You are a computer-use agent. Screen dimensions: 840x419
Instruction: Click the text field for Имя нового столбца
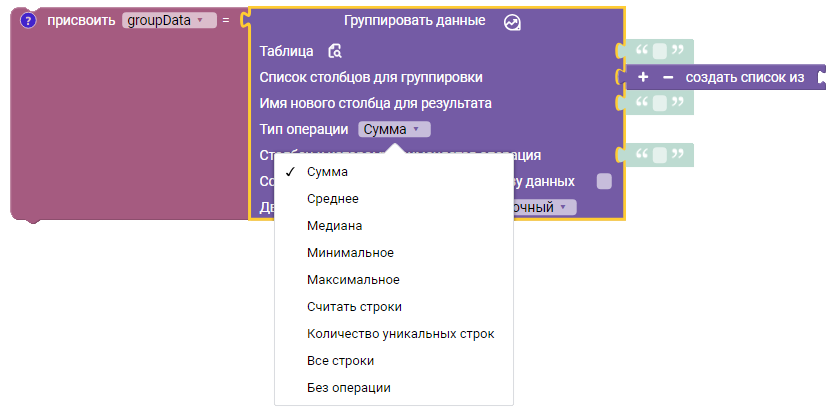coord(659,103)
